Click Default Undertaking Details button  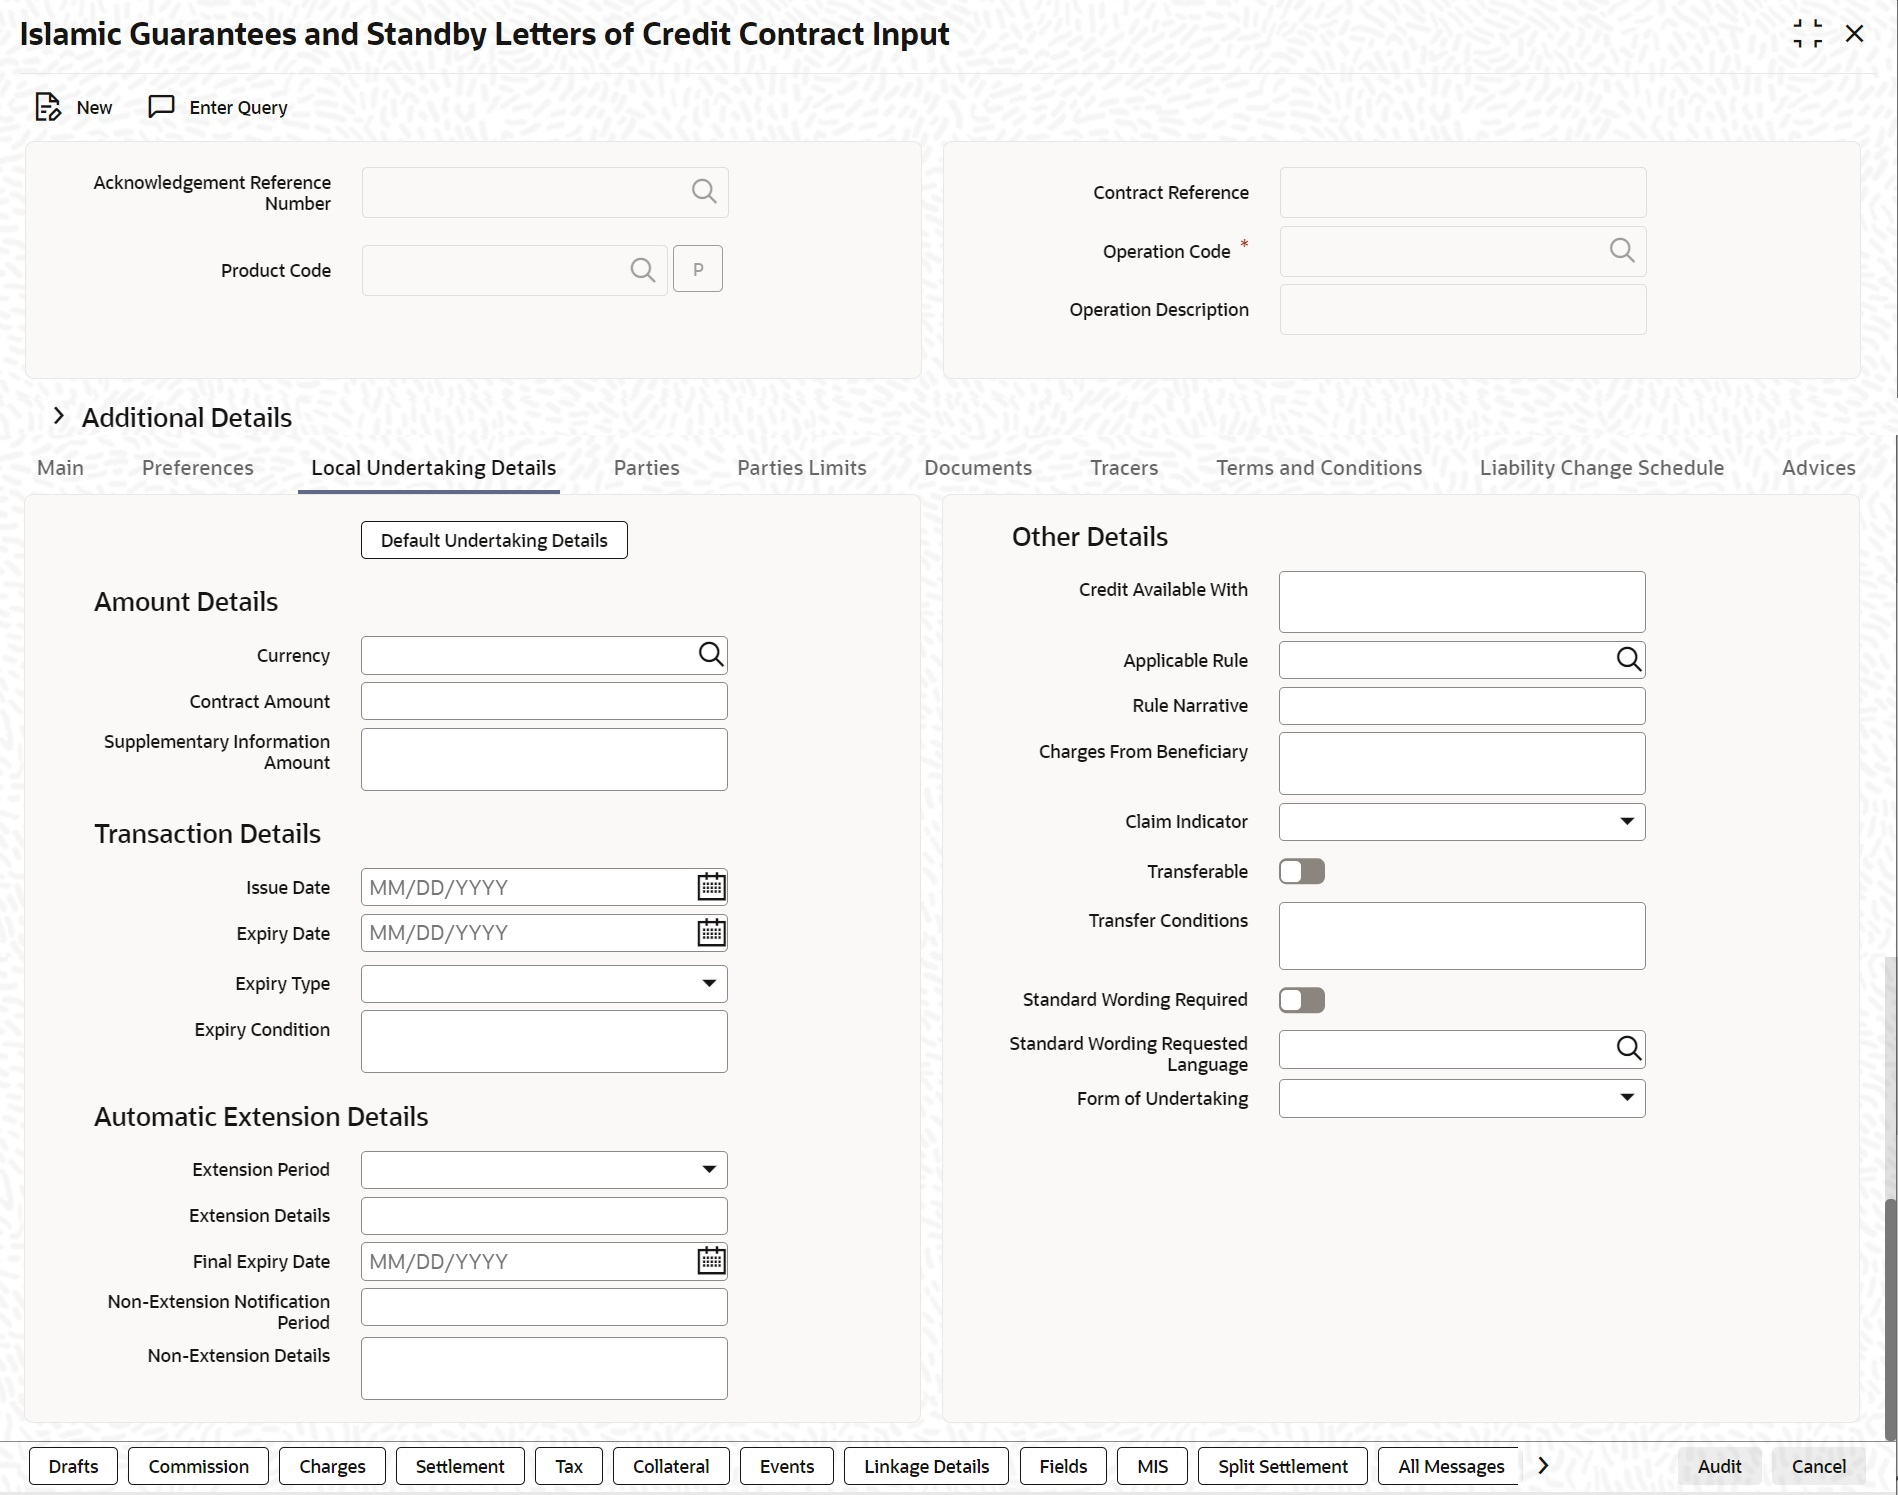coord(494,540)
